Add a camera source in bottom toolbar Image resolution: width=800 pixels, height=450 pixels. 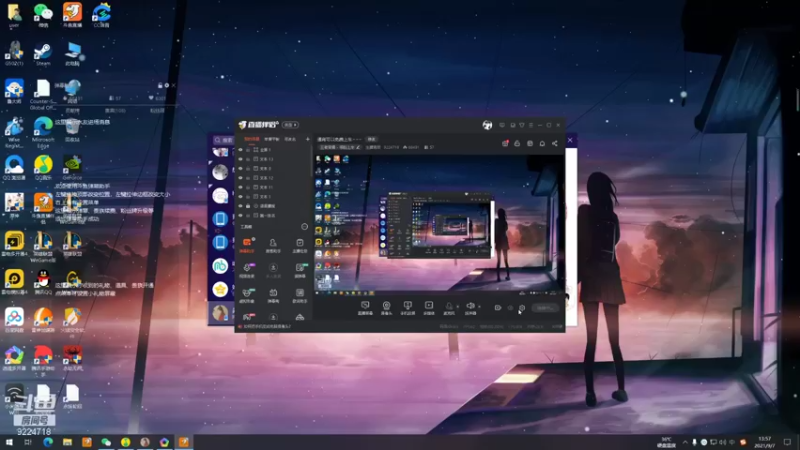[x=386, y=308]
